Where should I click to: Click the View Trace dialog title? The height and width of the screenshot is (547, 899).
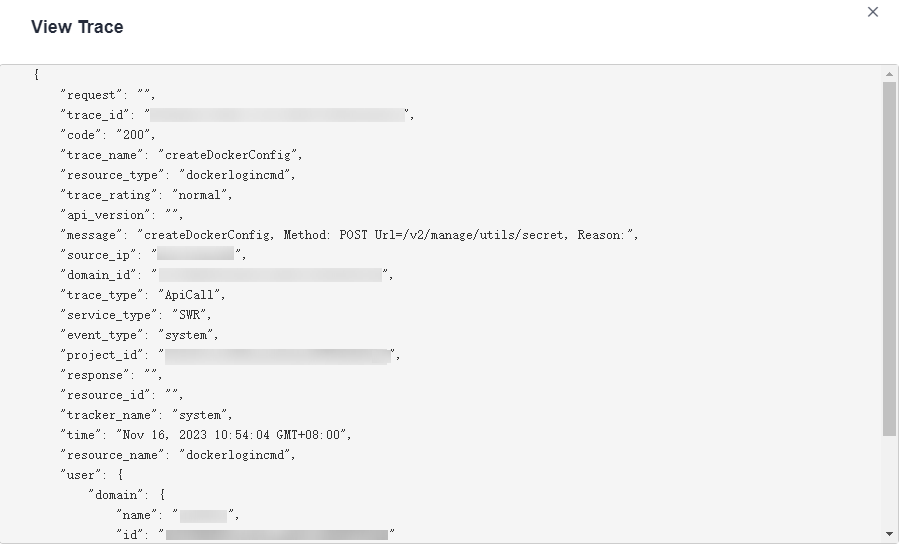(77, 27)
